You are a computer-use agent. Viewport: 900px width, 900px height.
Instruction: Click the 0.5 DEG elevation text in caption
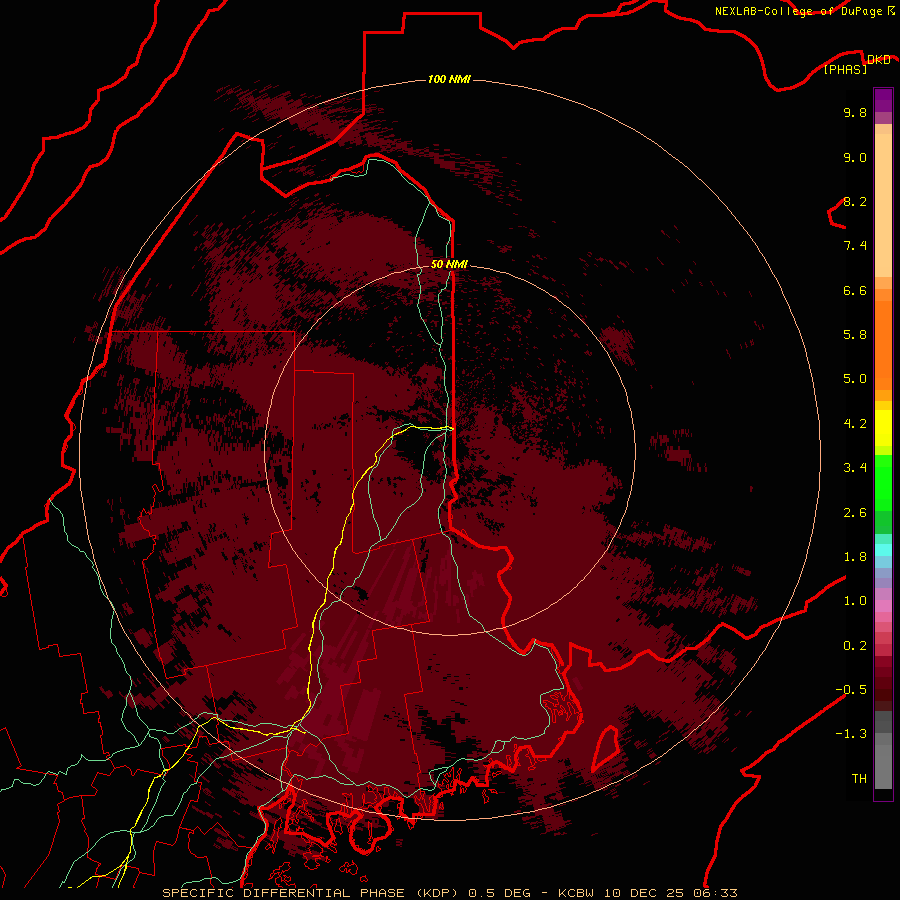(x=499, y=893)
